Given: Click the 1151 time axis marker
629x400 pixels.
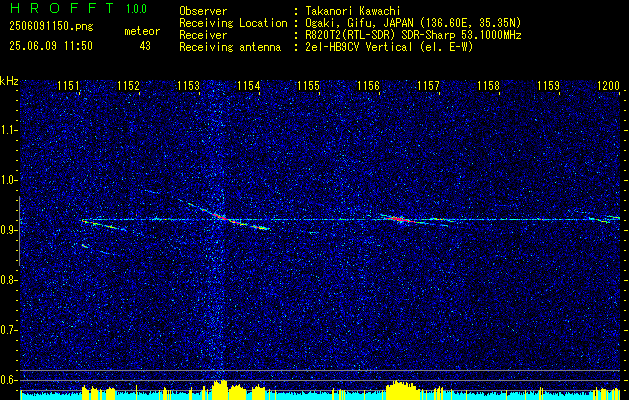Looking at the screenshot, I should tap(68, 85).
